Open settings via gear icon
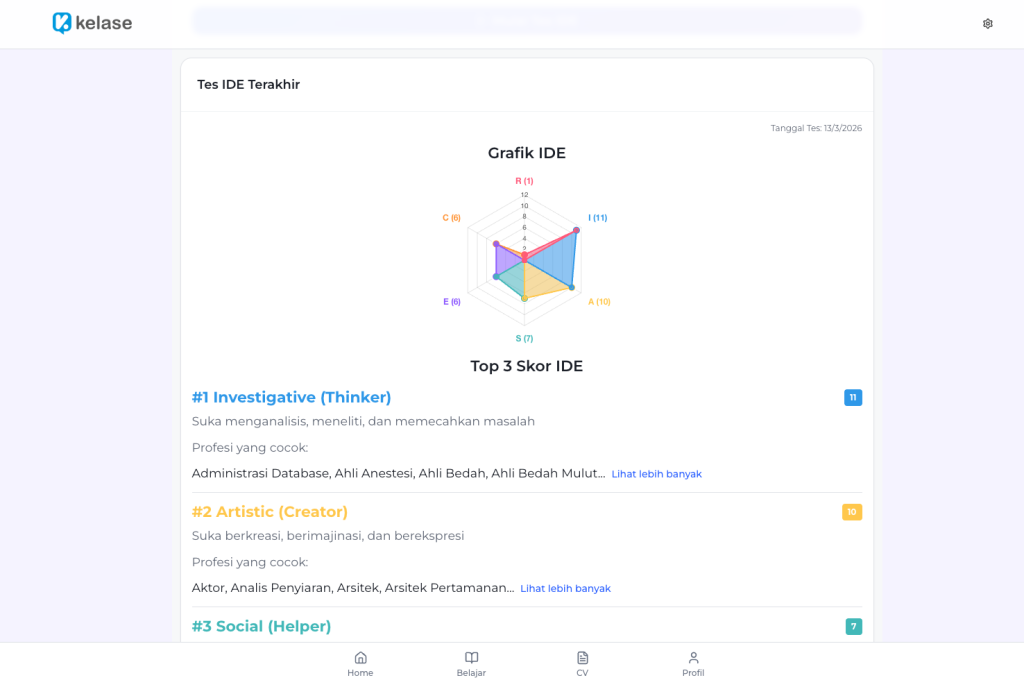This screenshot has width=1024, height=687. pos(987,23)
